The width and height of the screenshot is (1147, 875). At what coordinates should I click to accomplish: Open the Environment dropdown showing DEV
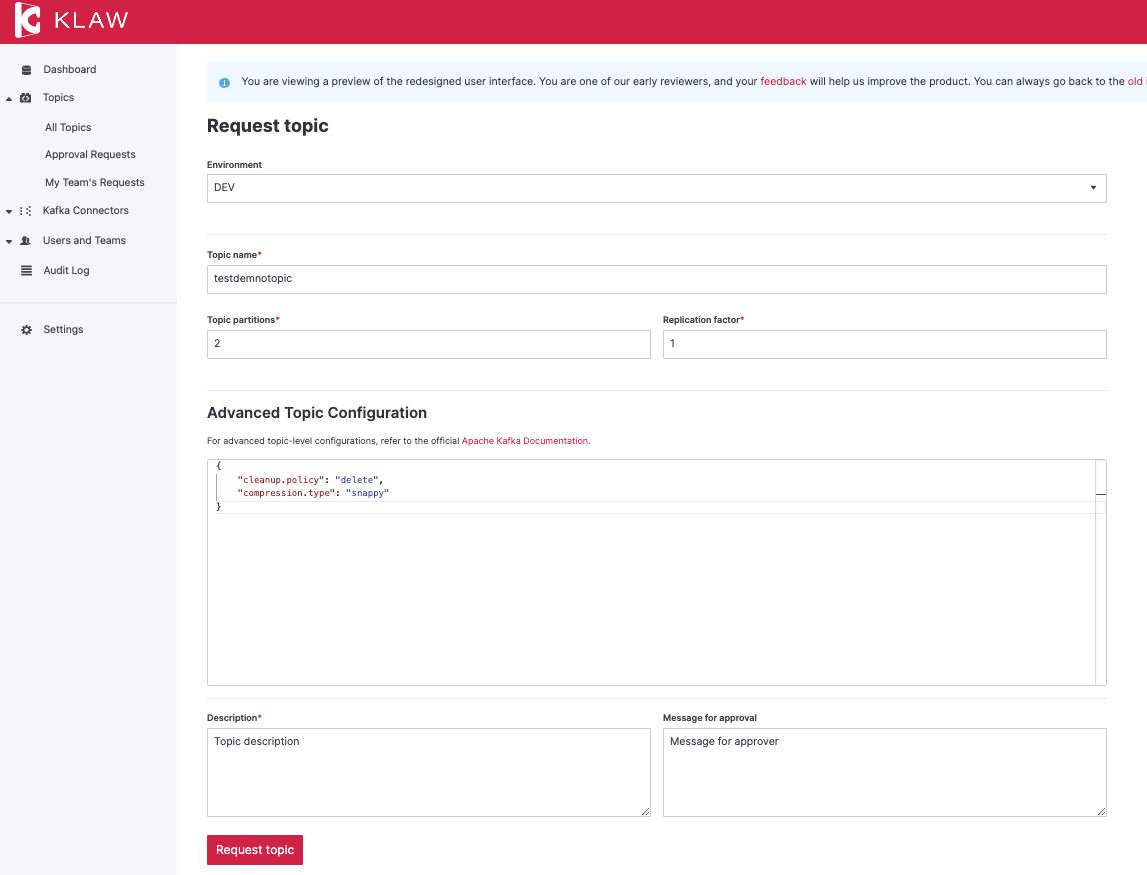click(656, 188)
